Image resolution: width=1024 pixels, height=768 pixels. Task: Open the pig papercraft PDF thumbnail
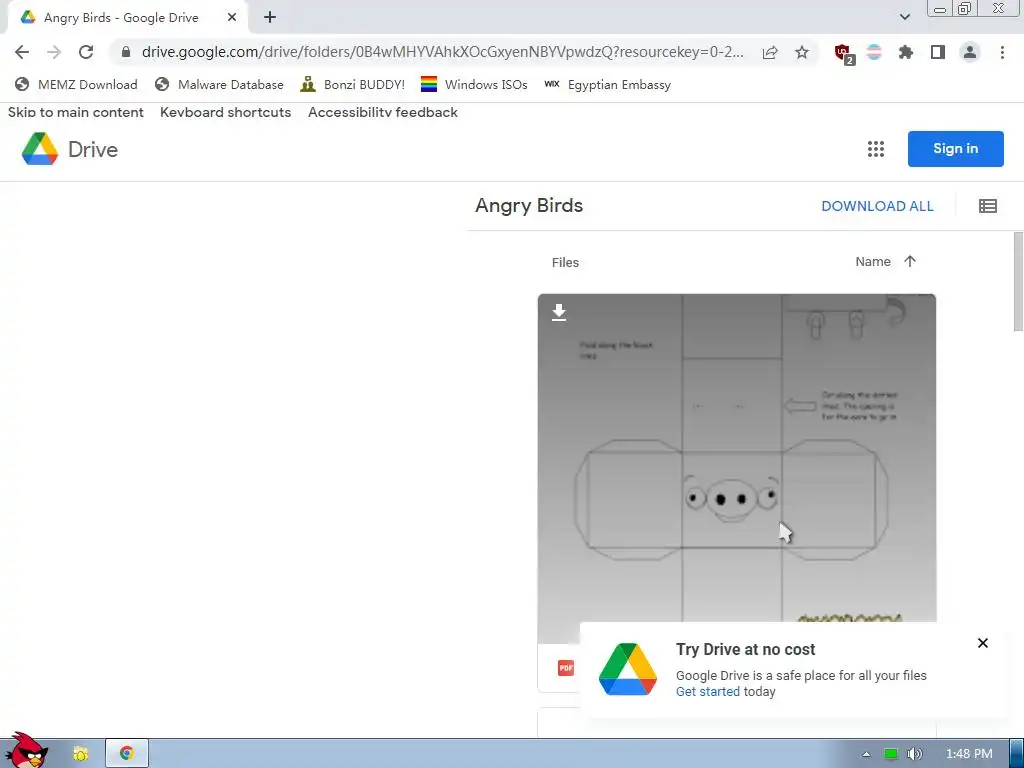click(x=737, y=468)
